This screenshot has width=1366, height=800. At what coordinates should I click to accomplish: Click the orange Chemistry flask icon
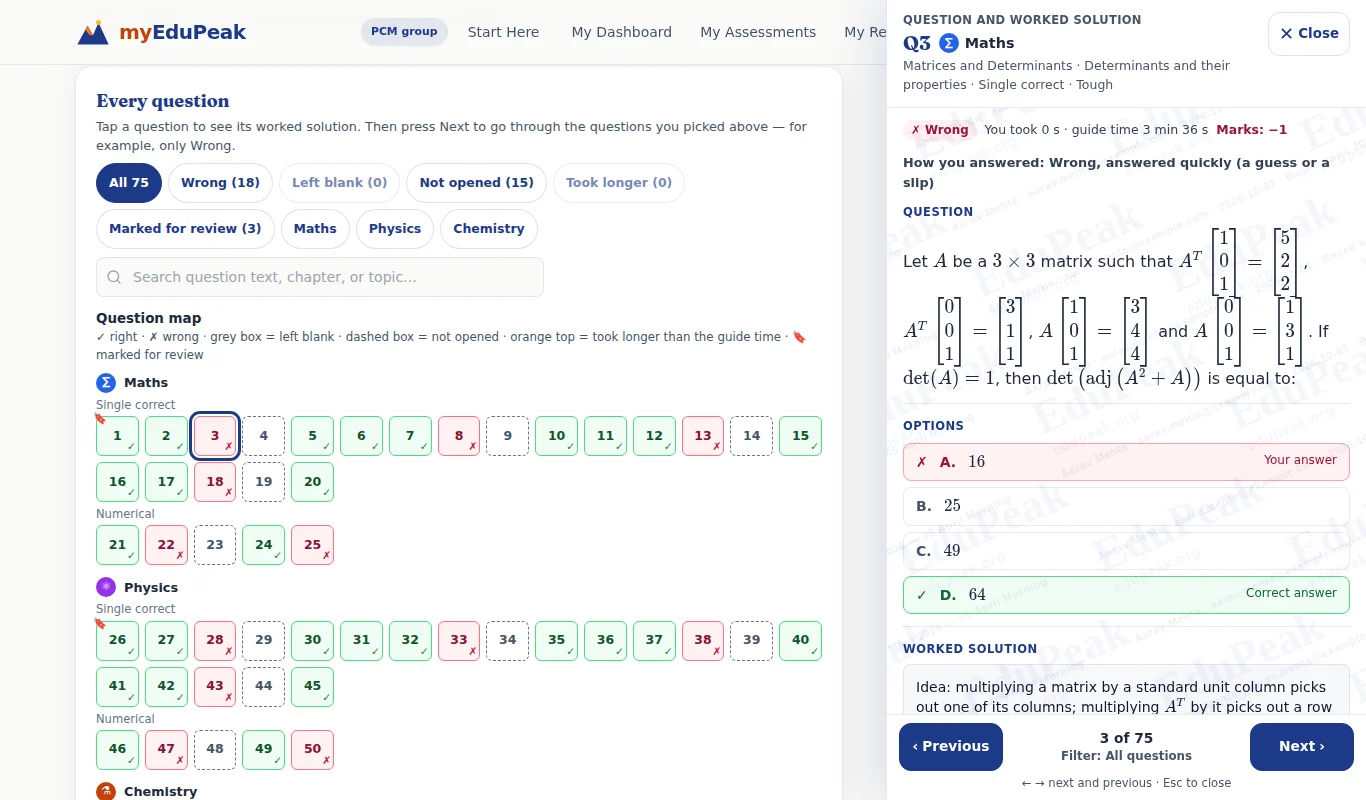coord(106,791)
